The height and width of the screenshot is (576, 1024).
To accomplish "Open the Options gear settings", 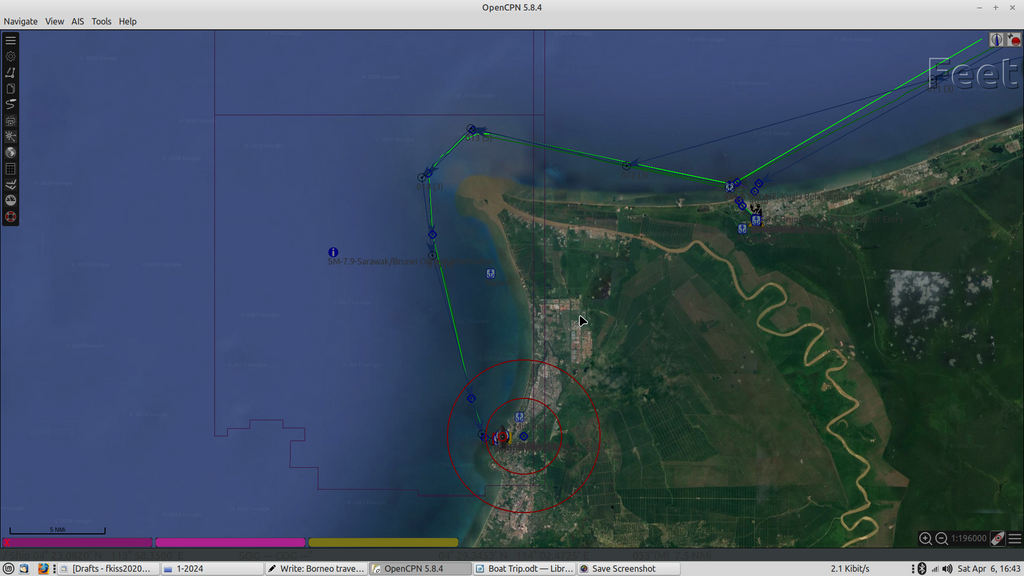I will tap(10, 56).
